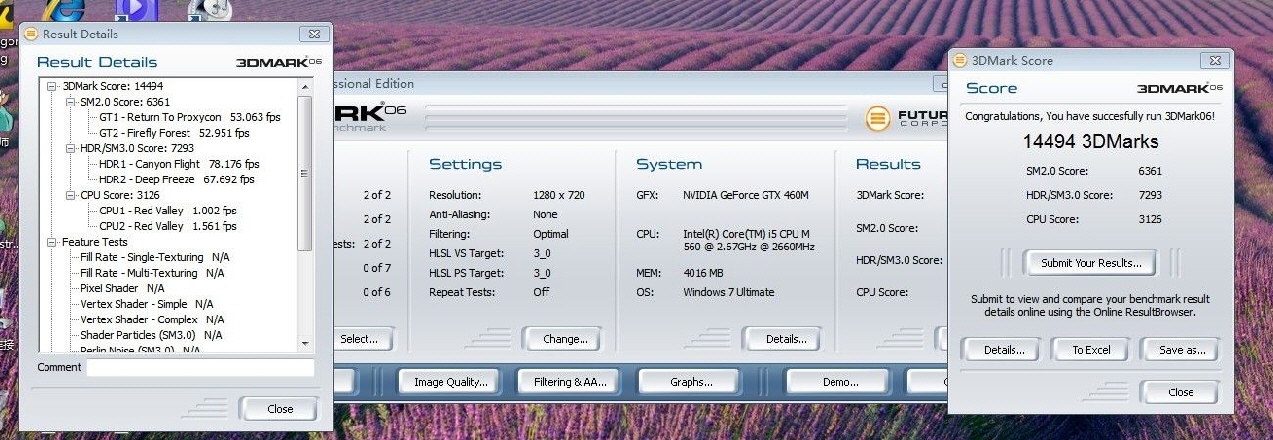Screen dimensions: 1273x440
Task: Open the Change... settings button
Action: tap(564, 339)
